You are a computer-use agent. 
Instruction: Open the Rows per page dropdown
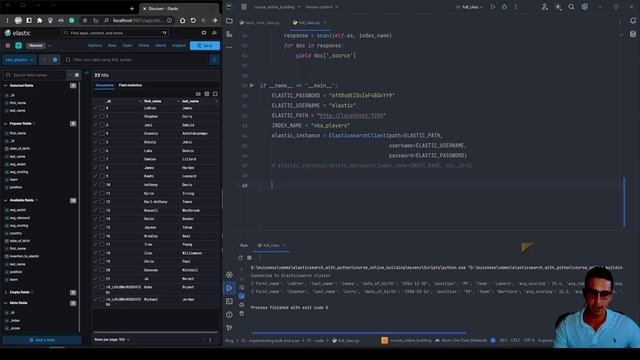(112, 340)
